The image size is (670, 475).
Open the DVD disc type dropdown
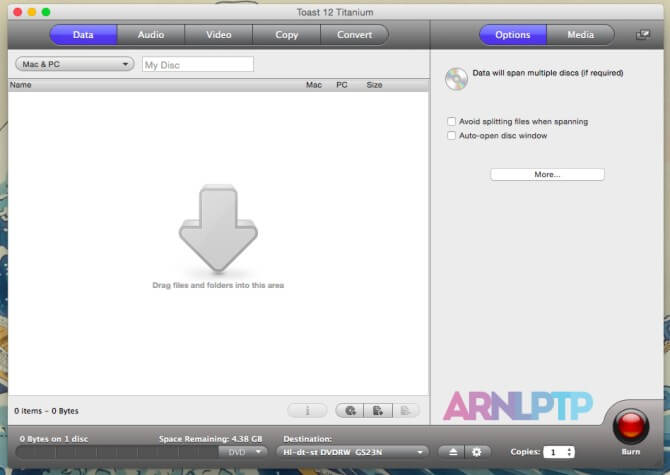point(243,452)
